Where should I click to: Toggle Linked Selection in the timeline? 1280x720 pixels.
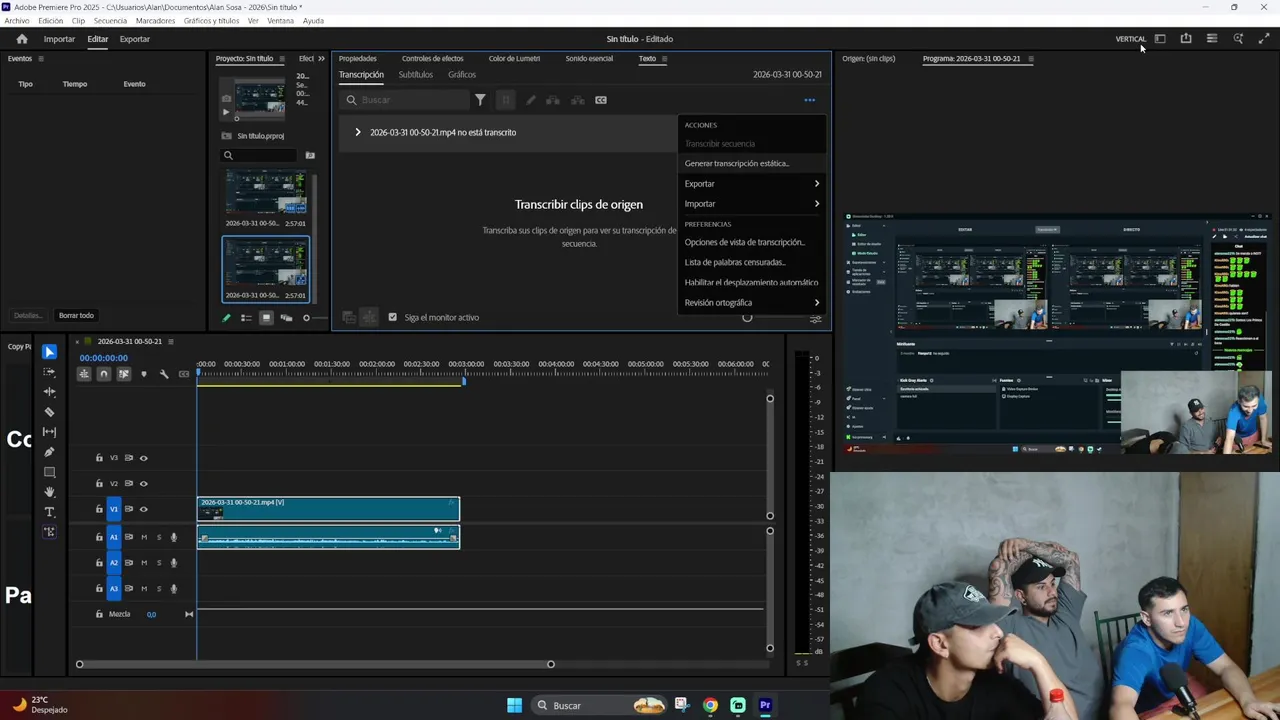pos(124,374)
